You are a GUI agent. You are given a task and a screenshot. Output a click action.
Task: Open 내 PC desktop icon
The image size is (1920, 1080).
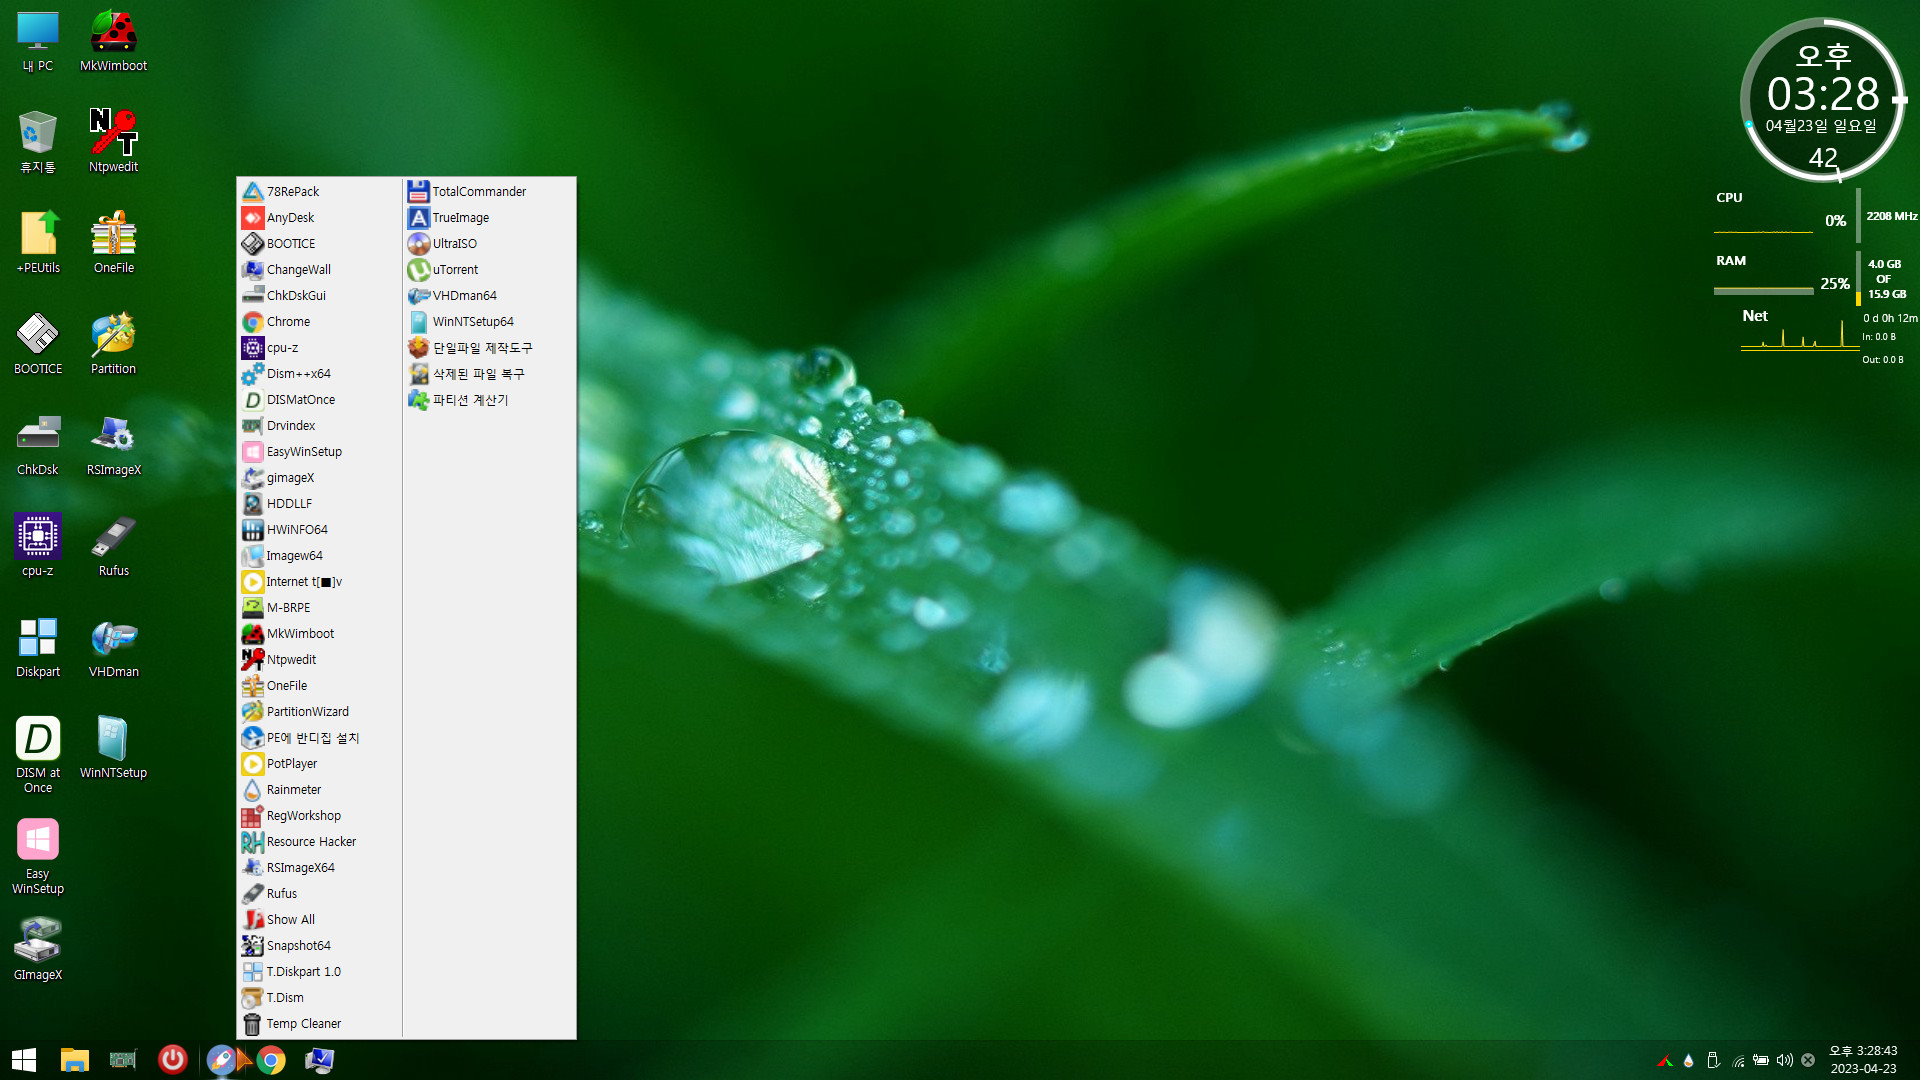point(38,41)
